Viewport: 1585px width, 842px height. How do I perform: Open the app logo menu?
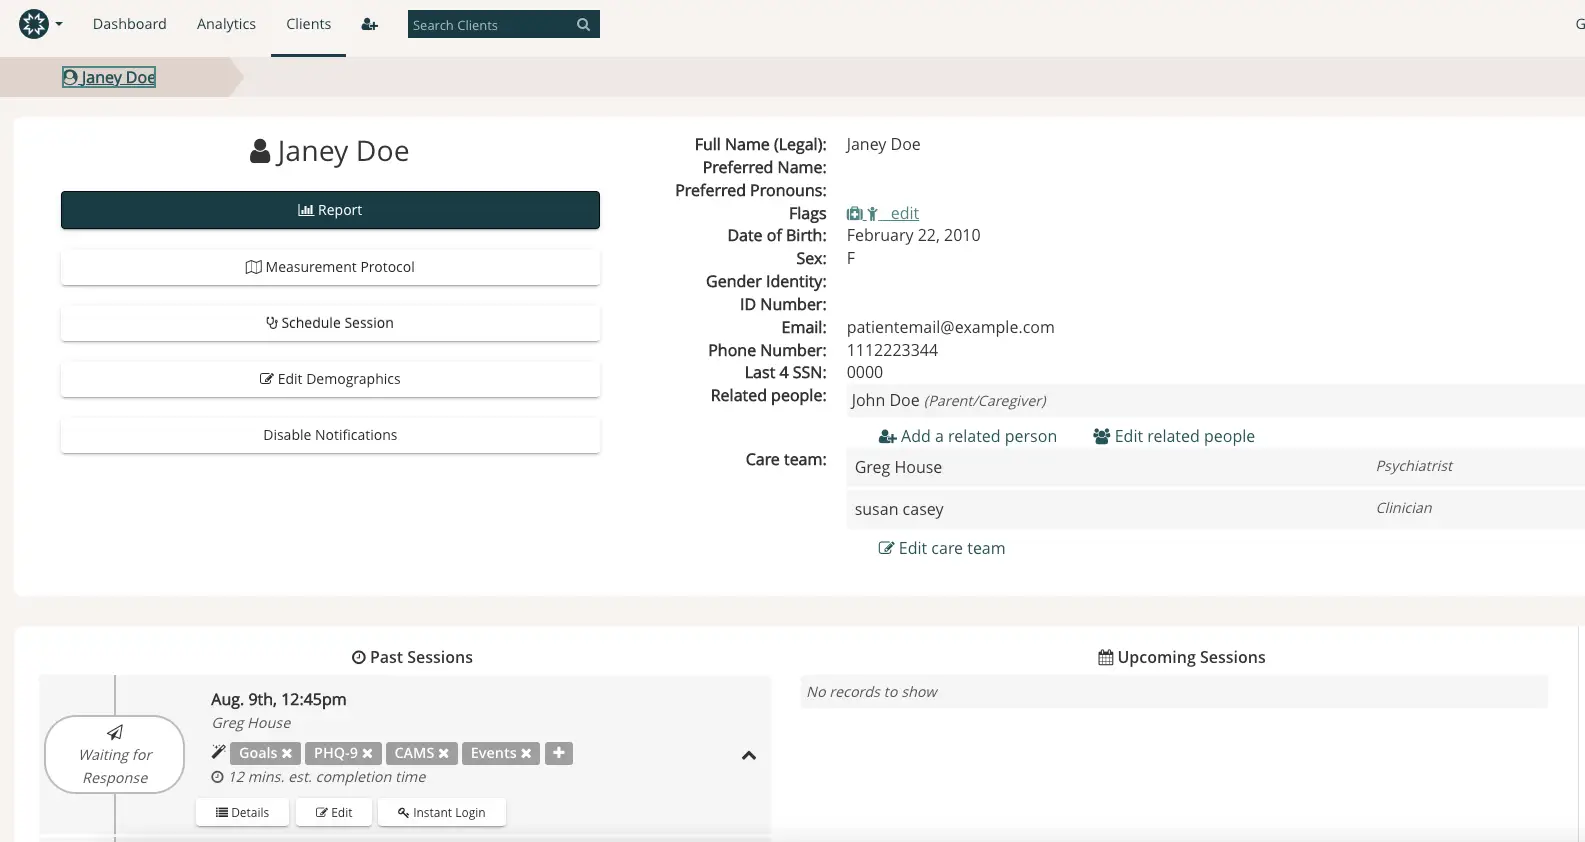tap(34, 24)
